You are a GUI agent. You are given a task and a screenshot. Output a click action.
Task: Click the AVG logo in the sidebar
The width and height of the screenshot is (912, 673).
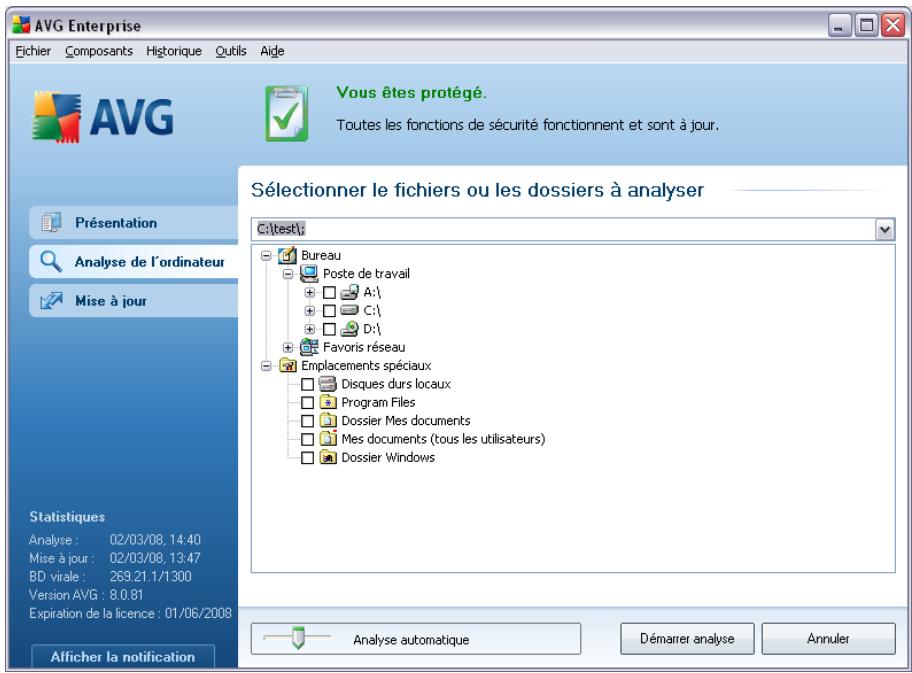103,116
